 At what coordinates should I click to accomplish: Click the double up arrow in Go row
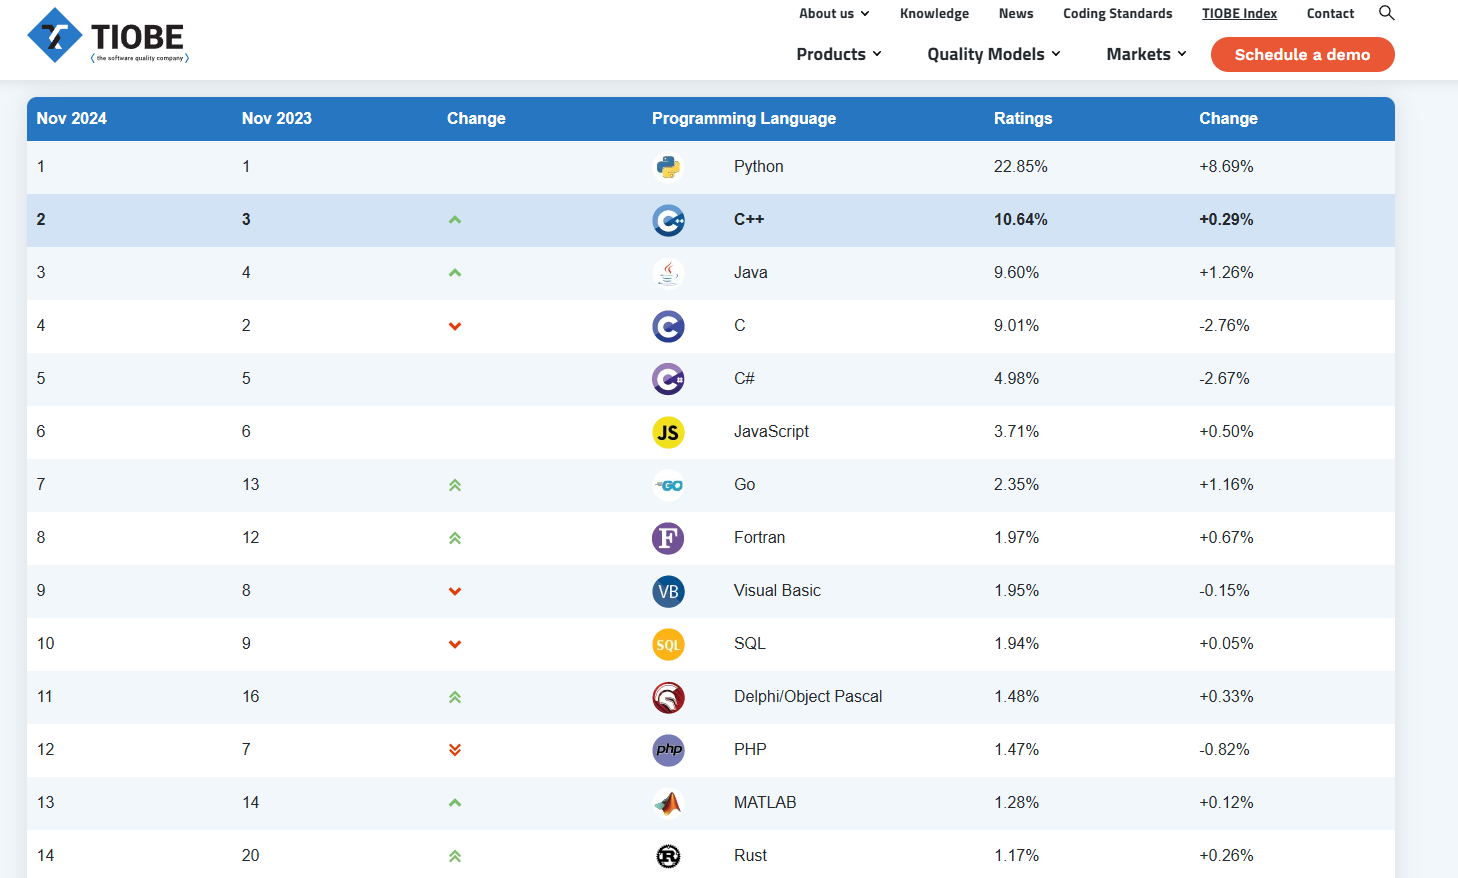tap(455, 485)
